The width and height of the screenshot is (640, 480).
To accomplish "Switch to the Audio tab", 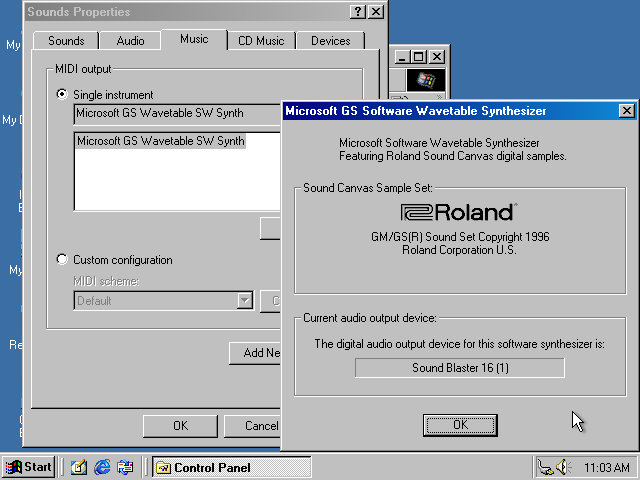I will tap(130, 41).
